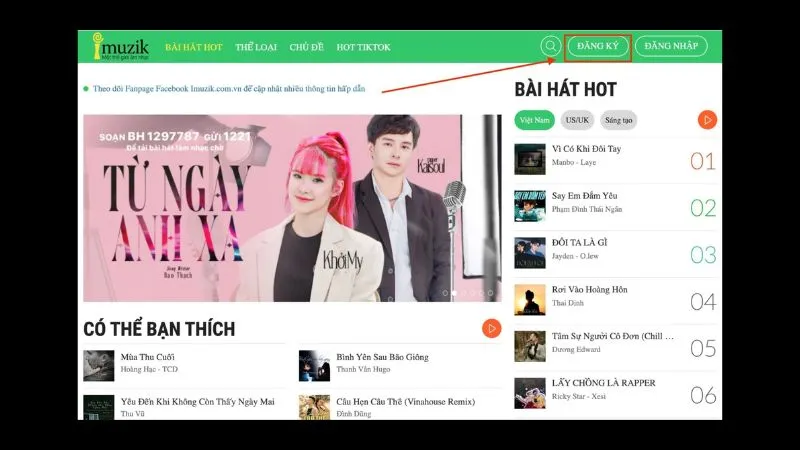The height and width of the screenshot is (450, 800).
Task: Click the CÓ THỂ BẠN THÍCH heading
Action: [159, 329]
